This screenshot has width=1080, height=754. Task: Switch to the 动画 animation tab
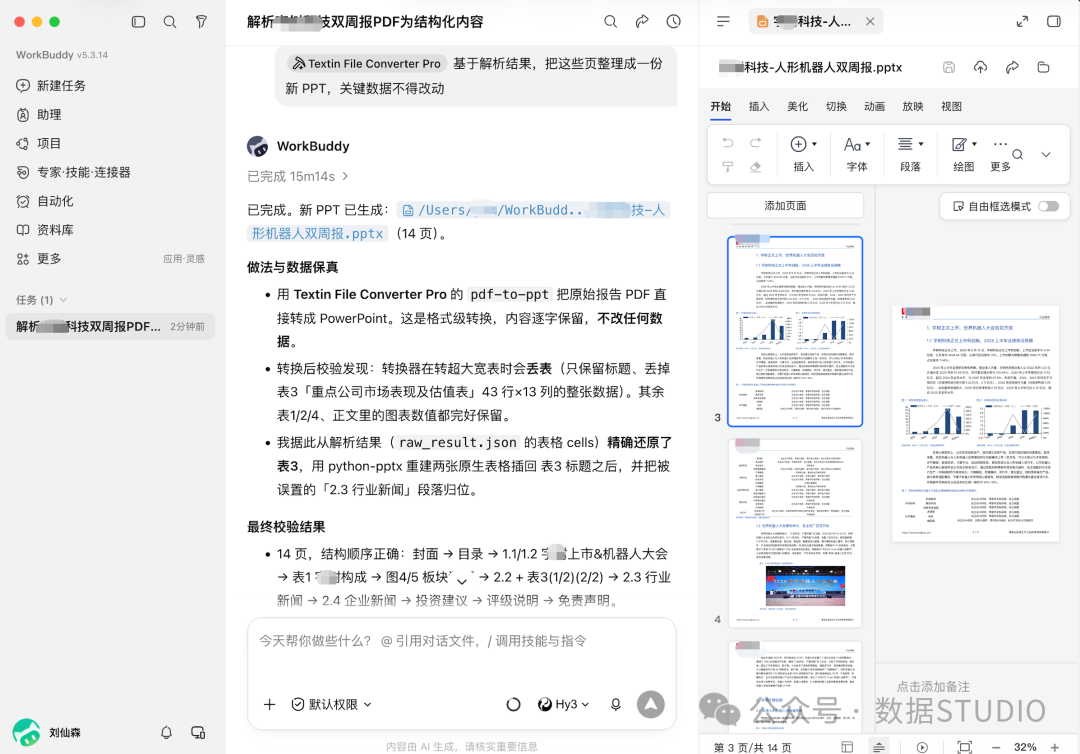pos(875,106)
